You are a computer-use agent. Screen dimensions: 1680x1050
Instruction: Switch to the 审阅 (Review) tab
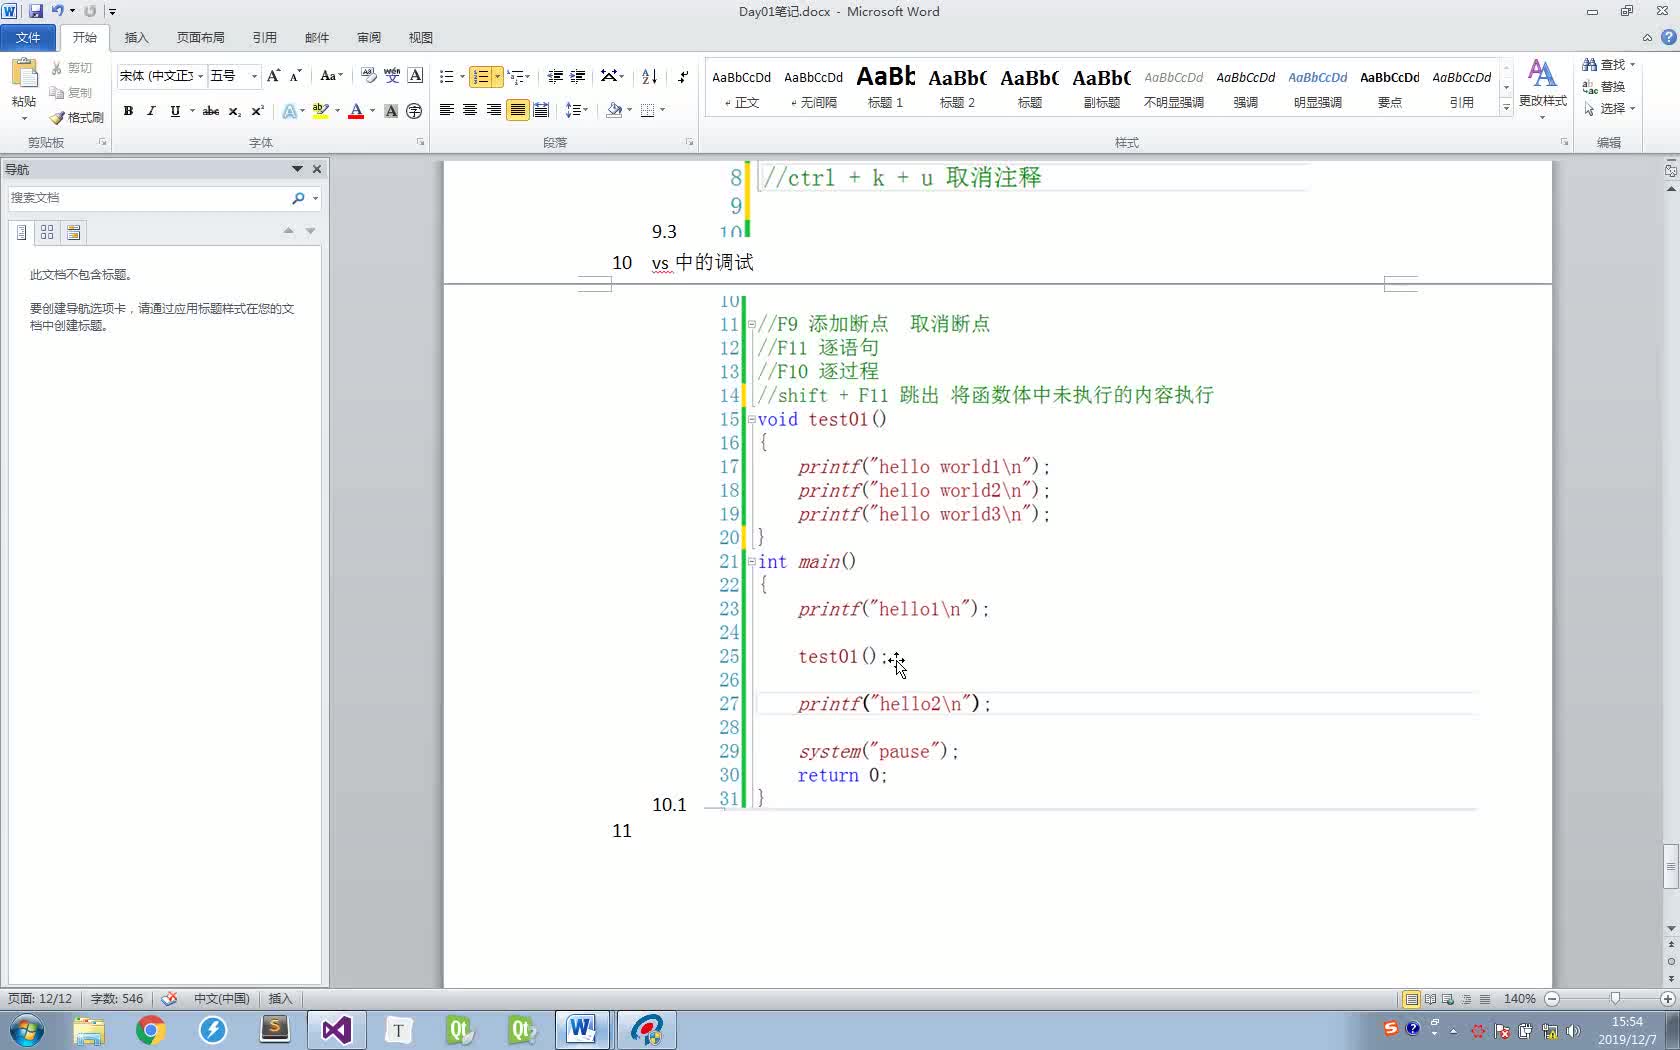368,37
